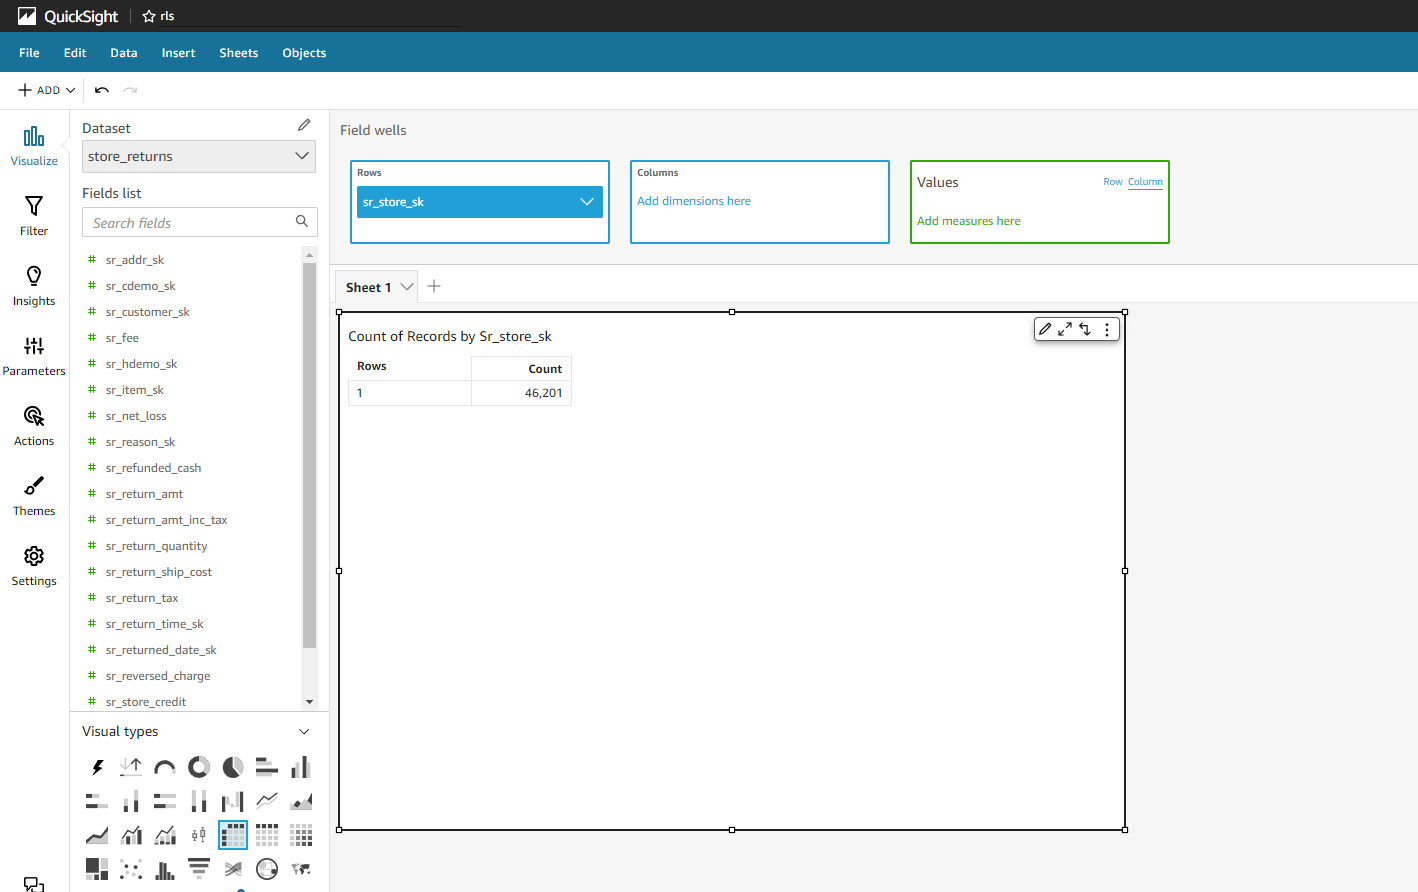Maximize the visual with the expand icon
This screenshot has width=1418, height=892.
[1065, 329]
